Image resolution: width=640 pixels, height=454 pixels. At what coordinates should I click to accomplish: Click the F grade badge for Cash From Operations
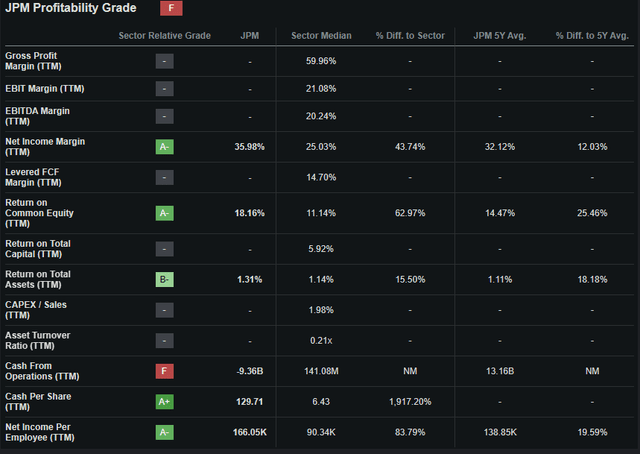coord(164,371)
